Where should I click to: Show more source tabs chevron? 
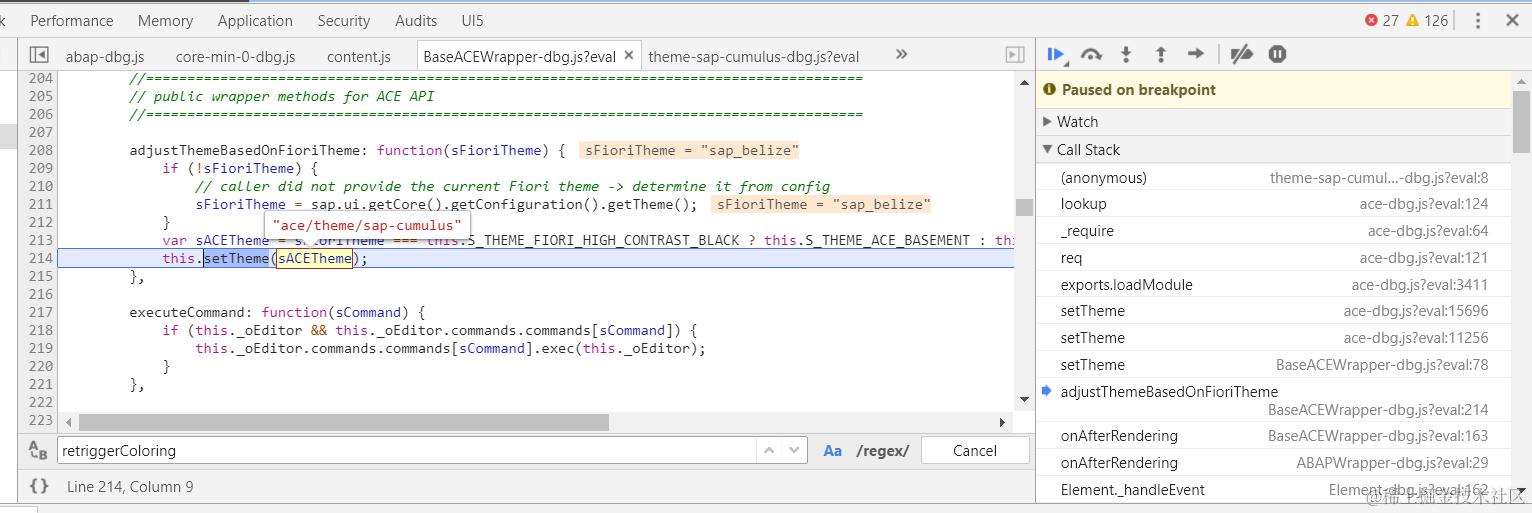(x=901, y=55)
